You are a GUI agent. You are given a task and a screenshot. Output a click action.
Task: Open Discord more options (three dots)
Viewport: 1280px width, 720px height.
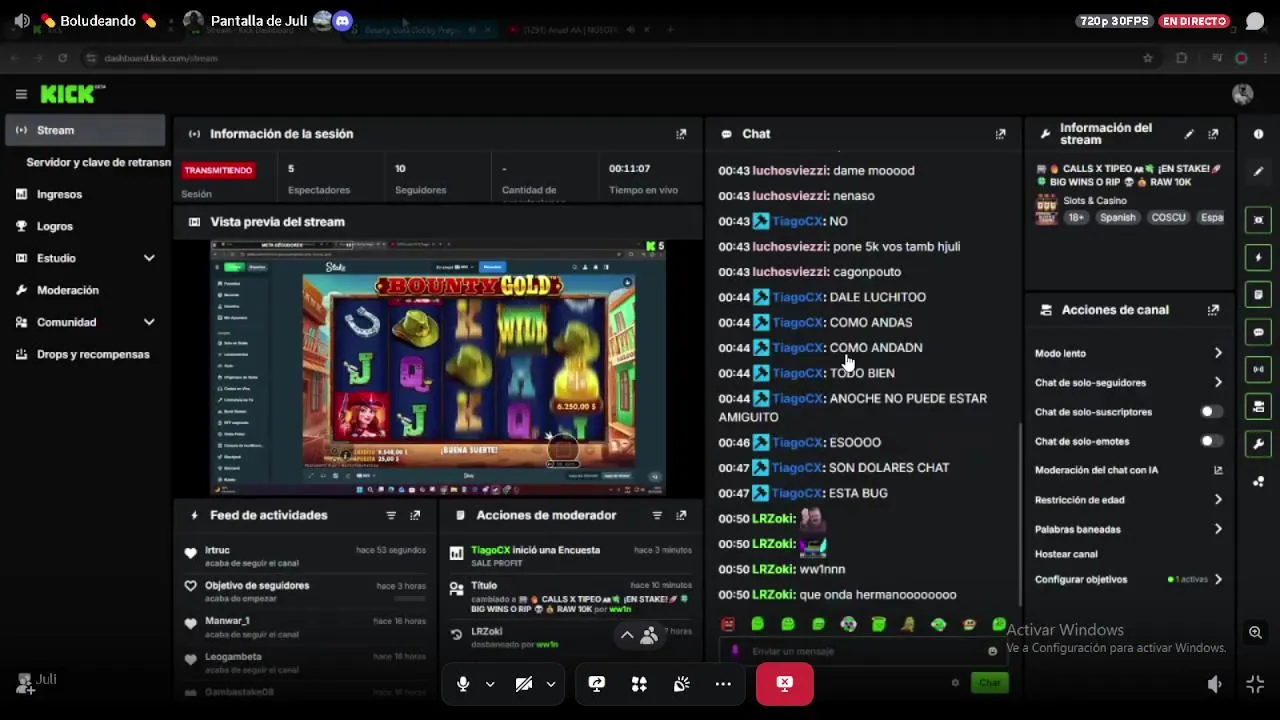(x=723, y=684)
